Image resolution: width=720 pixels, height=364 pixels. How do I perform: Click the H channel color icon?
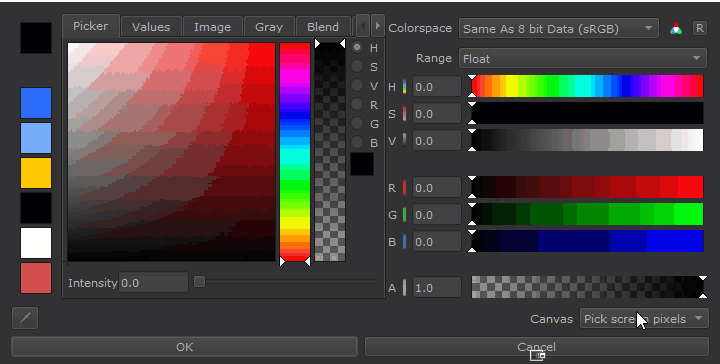pos(405,87)
